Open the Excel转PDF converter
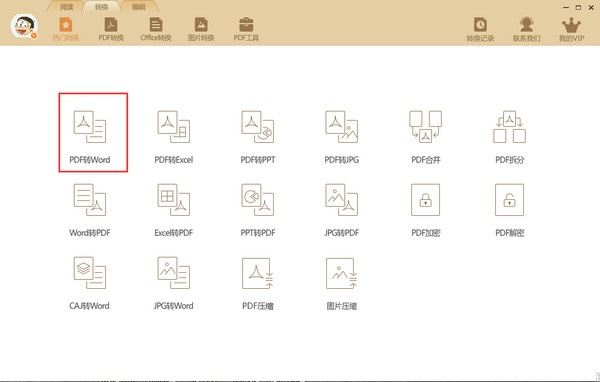This screenshot has height=382, width=600. pyautogui.click(x=174, y=210)
